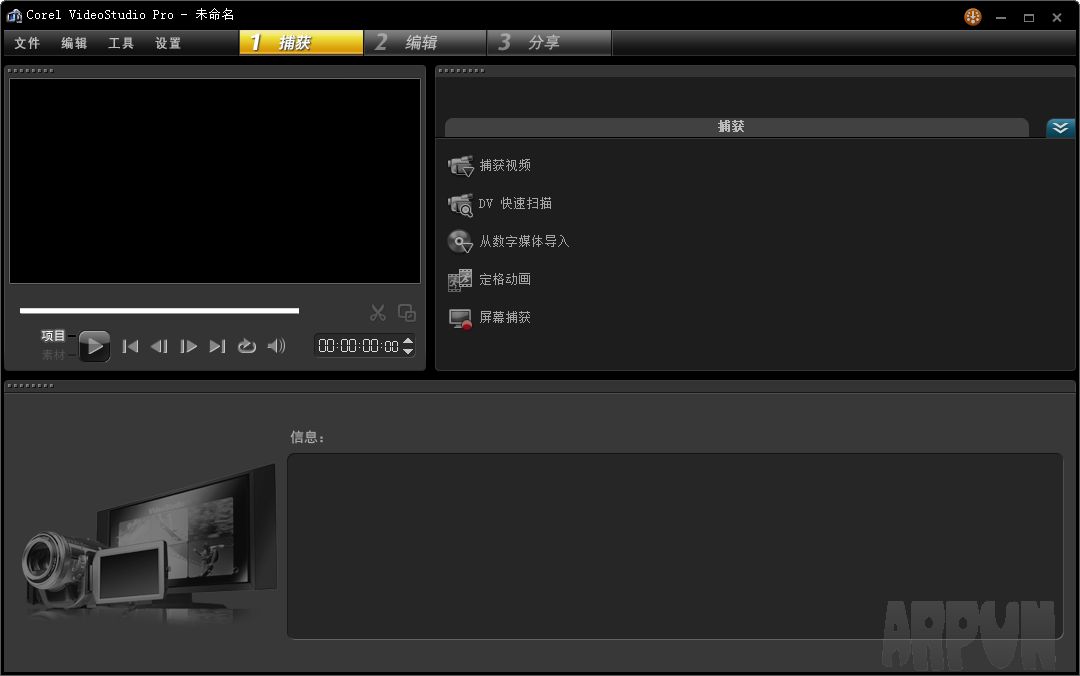Switch to the 2 编辑 tab
Screen dimensions: 1080x676
coord(424,42)
